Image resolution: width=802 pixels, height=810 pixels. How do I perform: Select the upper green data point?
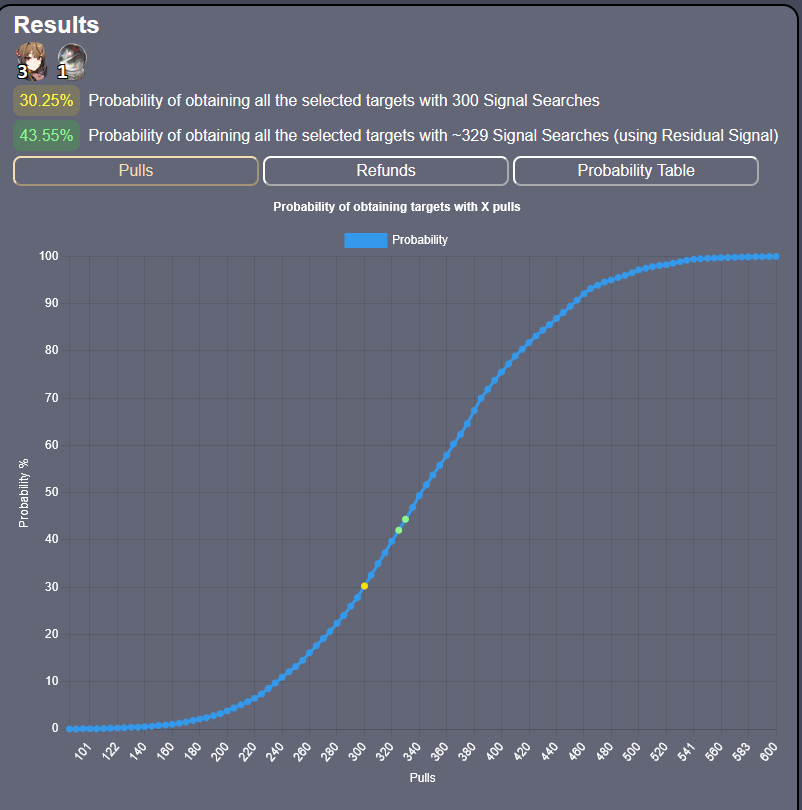coord(405,519)
